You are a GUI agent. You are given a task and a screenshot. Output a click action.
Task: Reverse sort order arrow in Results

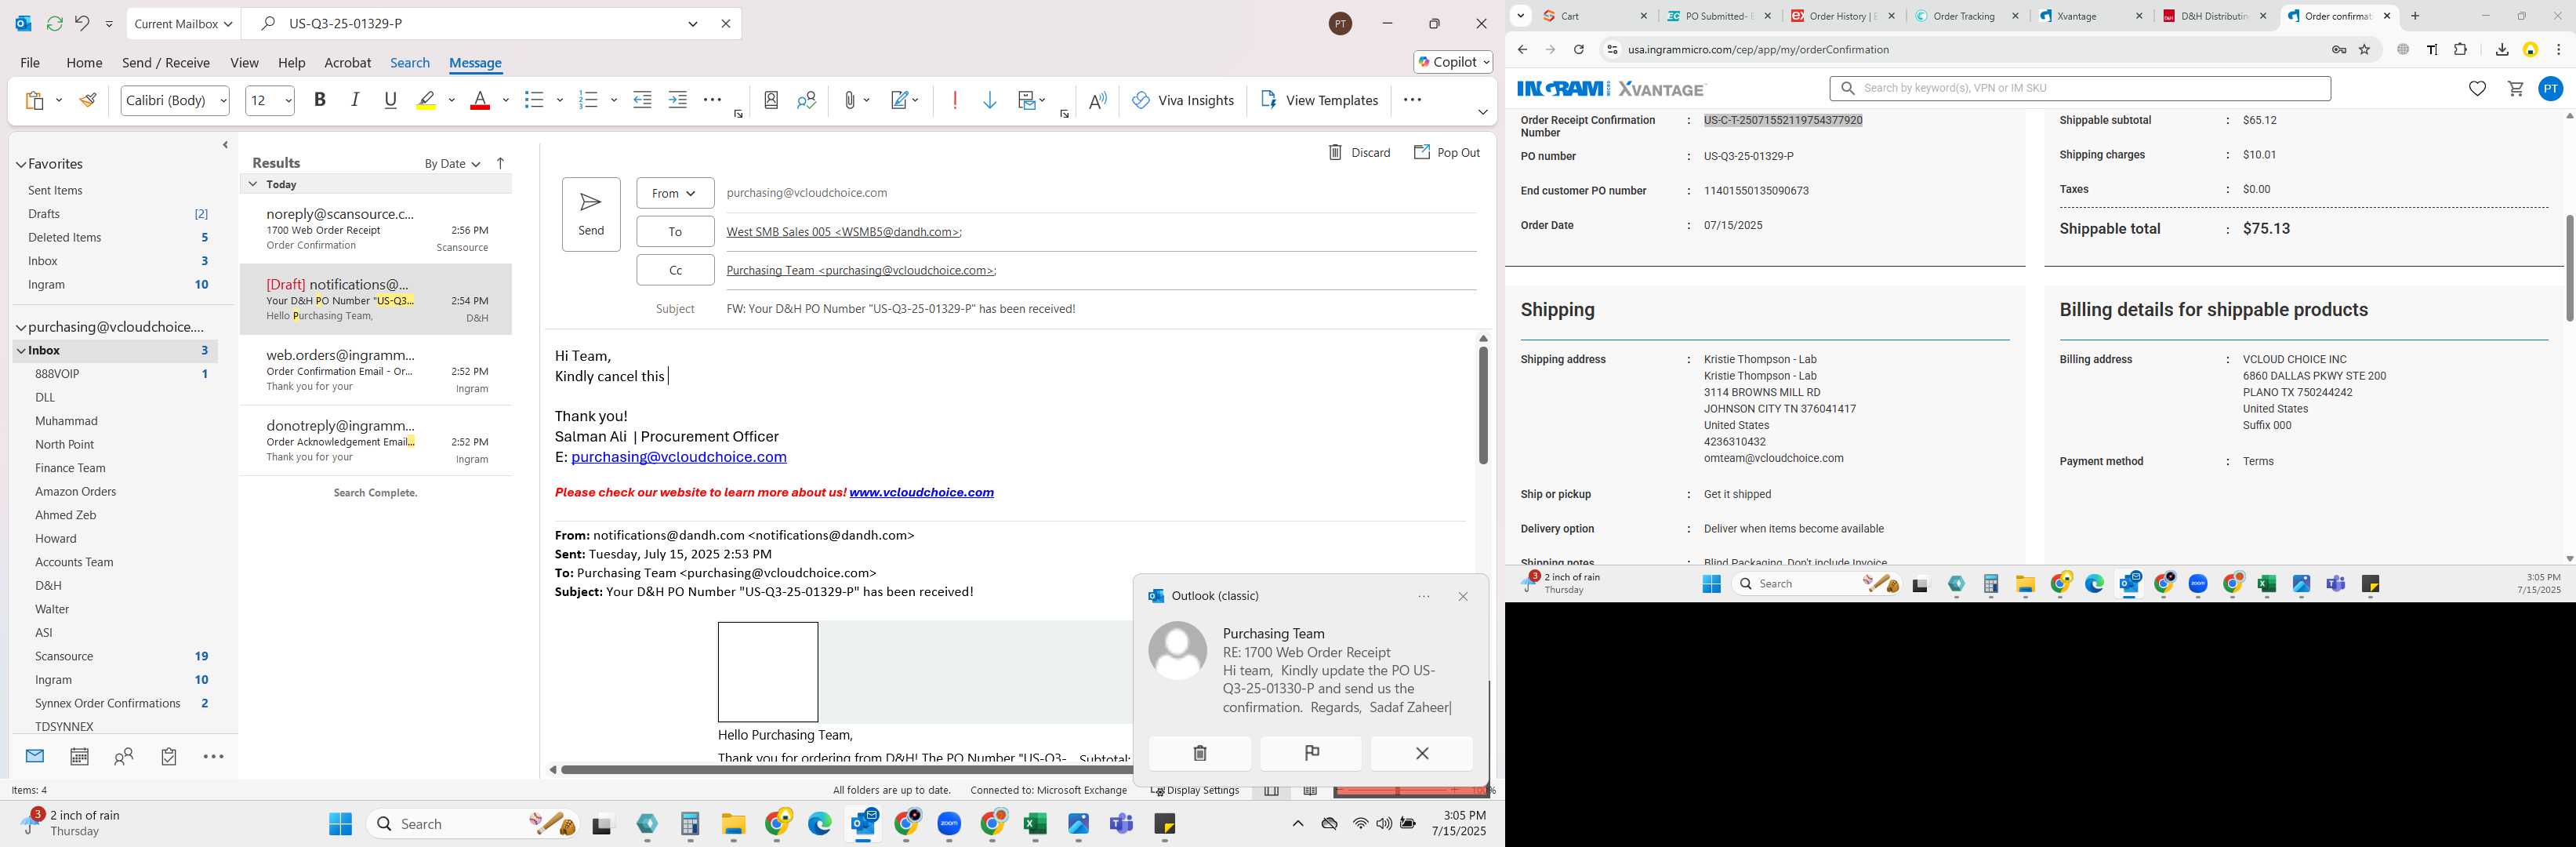click(x=501, y=163)
